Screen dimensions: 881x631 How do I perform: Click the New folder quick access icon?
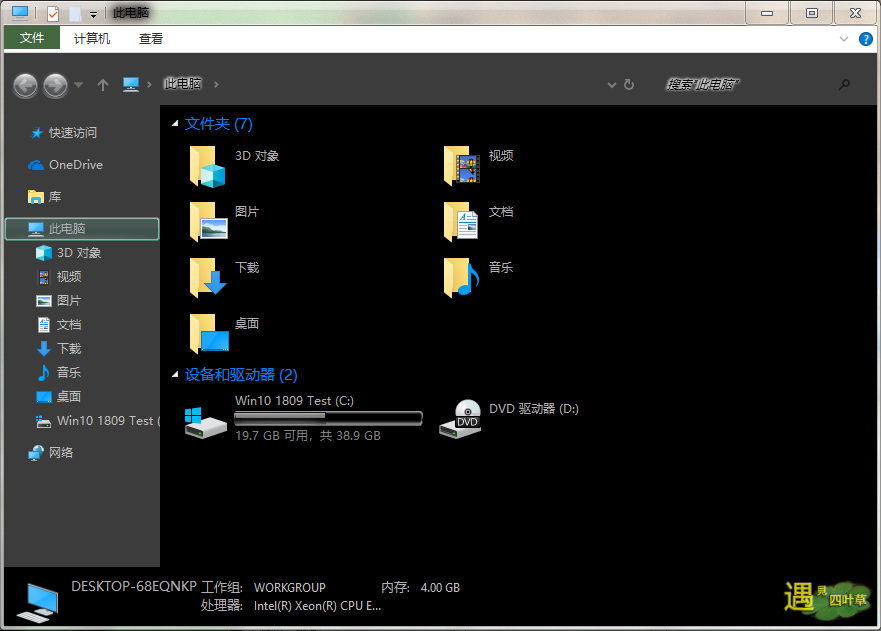75,13
